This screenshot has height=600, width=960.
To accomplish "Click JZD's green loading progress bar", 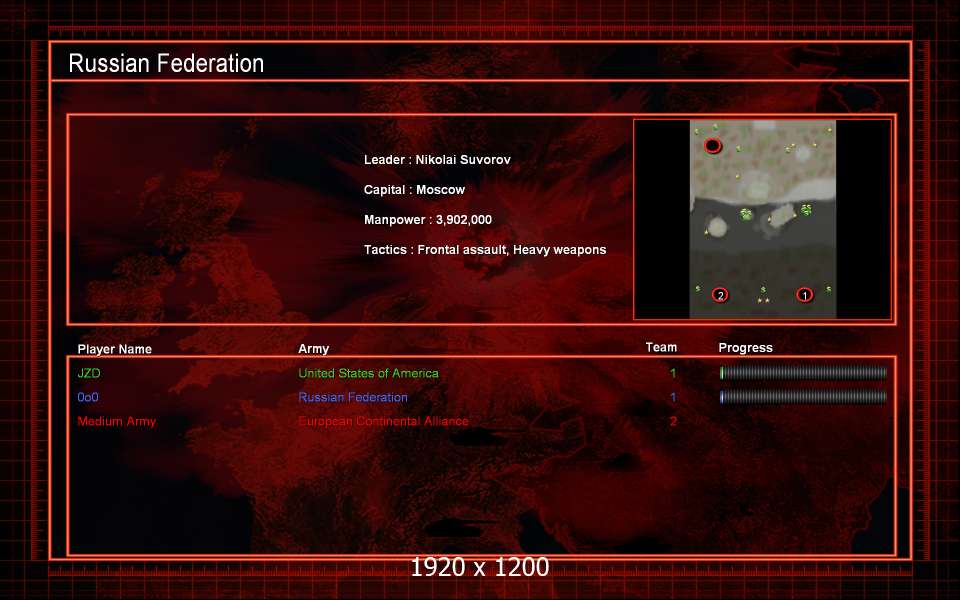I will (x=803, y=373).
